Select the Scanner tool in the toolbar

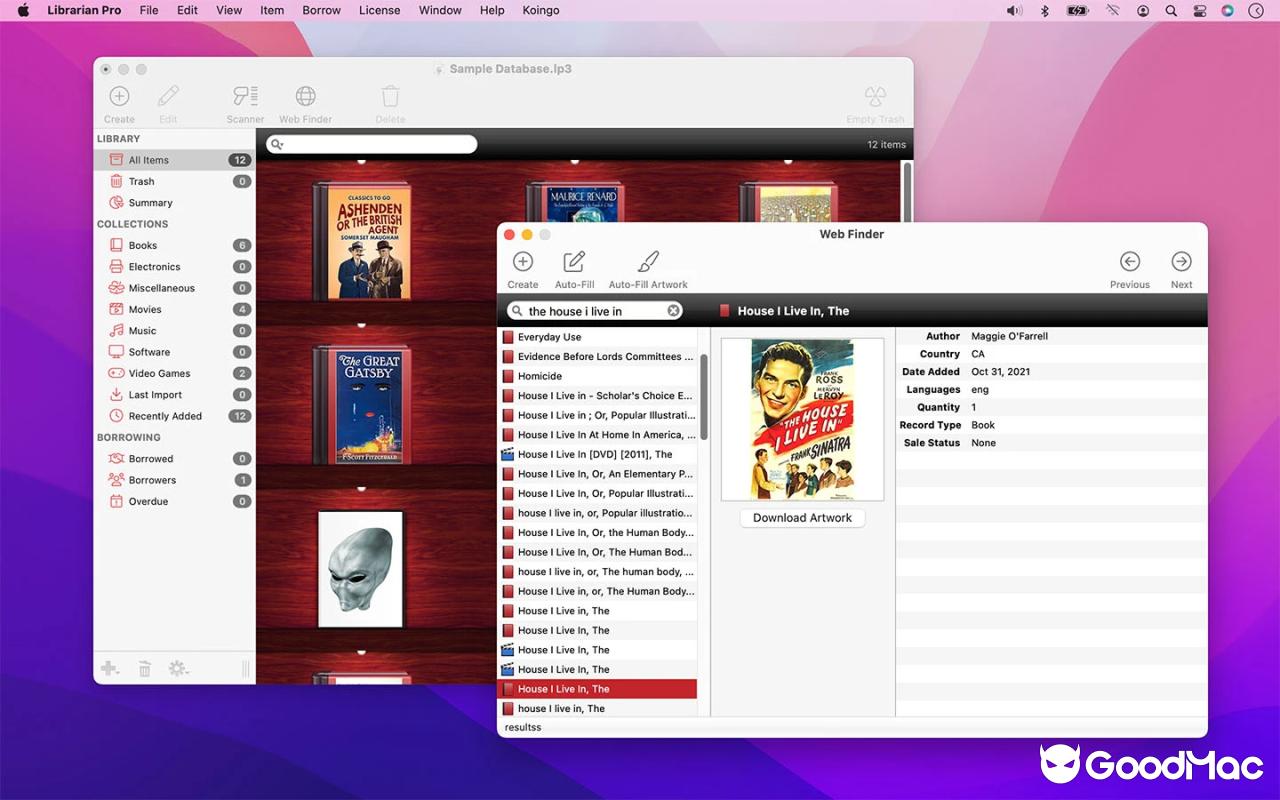click(245, 95)
